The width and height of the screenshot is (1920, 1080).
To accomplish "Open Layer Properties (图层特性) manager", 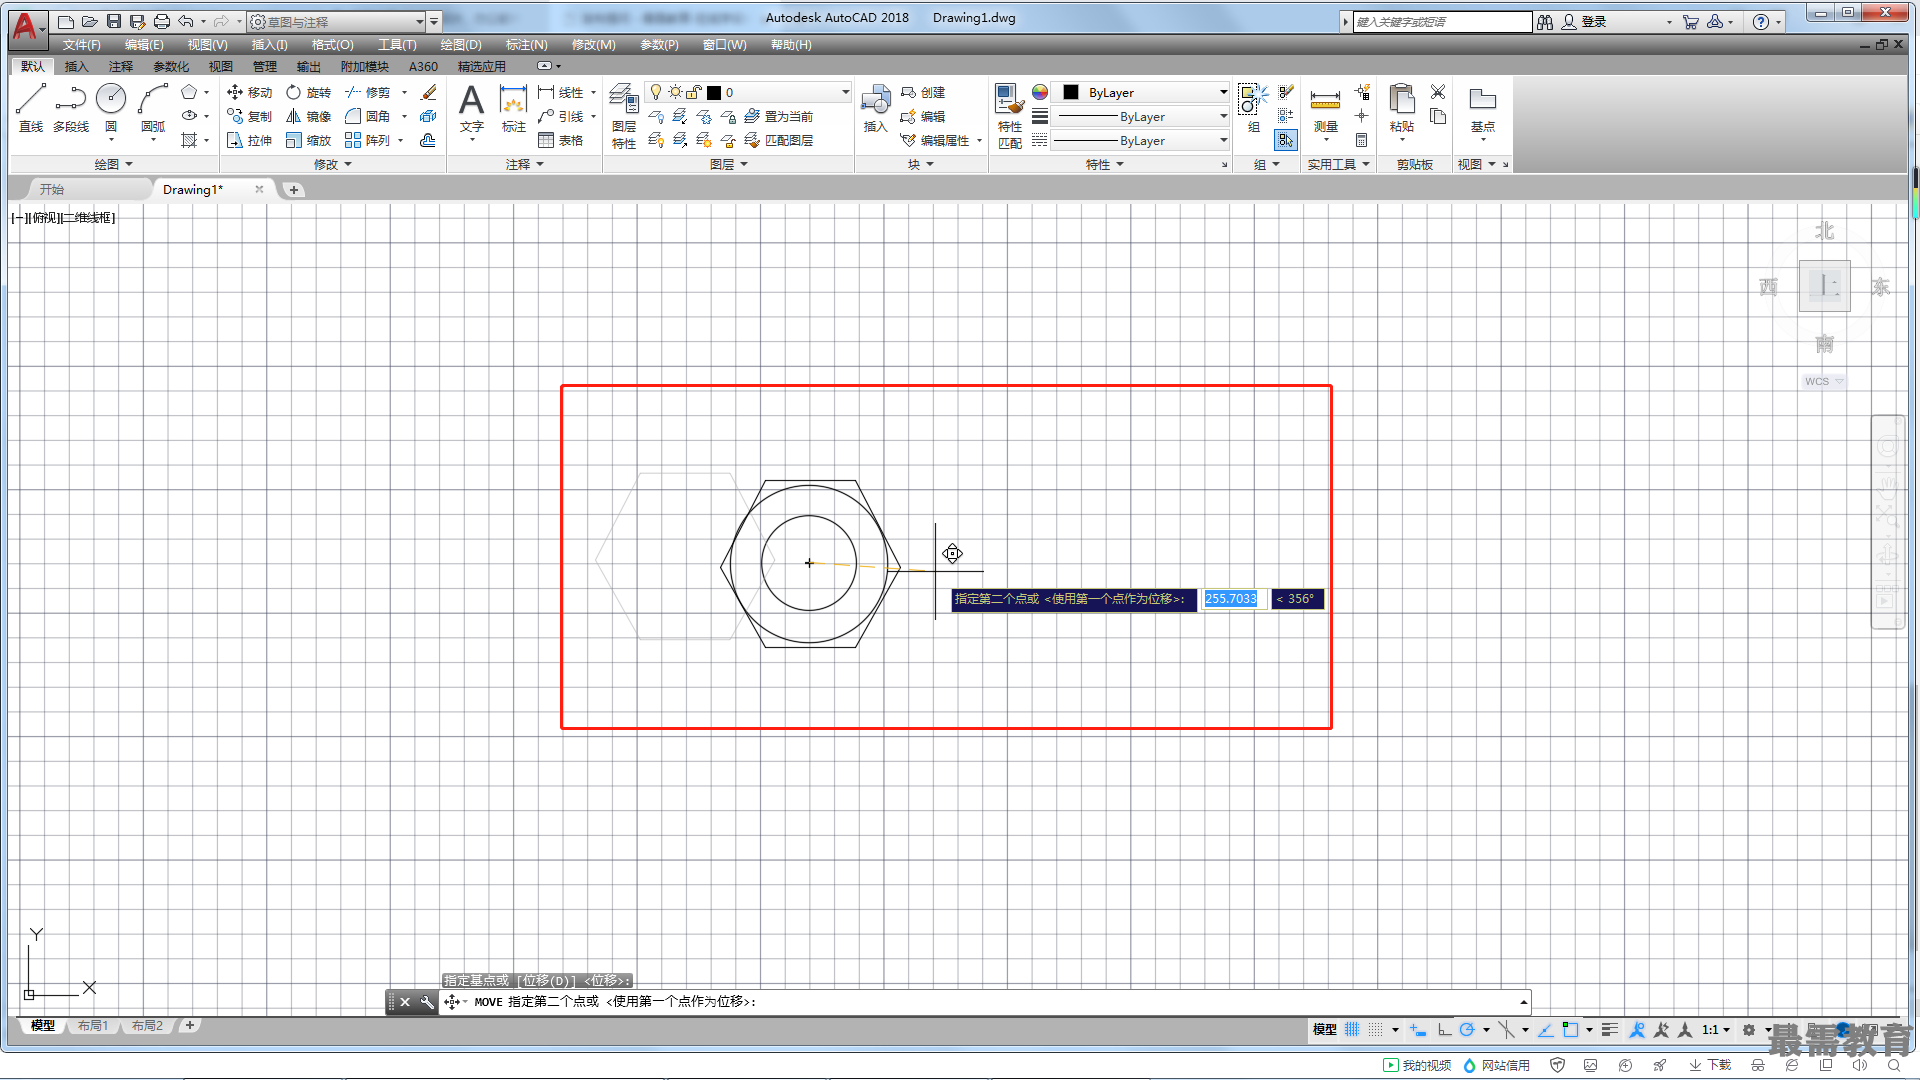I will (x=624, y=116).
